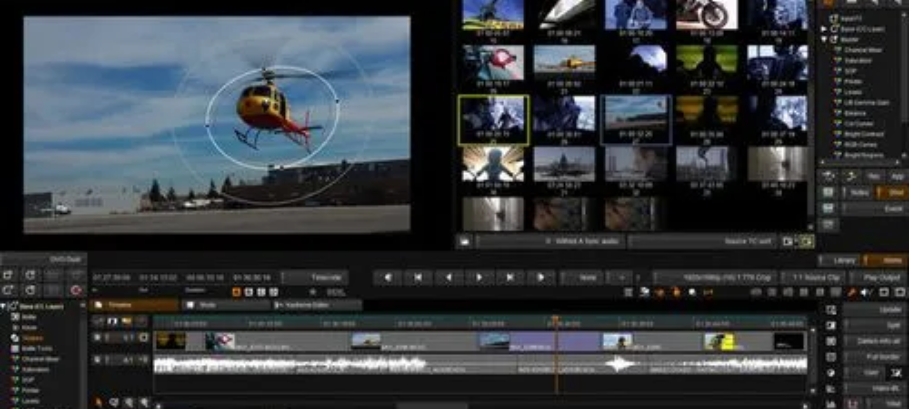The width and height of the screenshot is (919, 409).
Task: Click the Play Output button
Action: click(x=878, y=277)
